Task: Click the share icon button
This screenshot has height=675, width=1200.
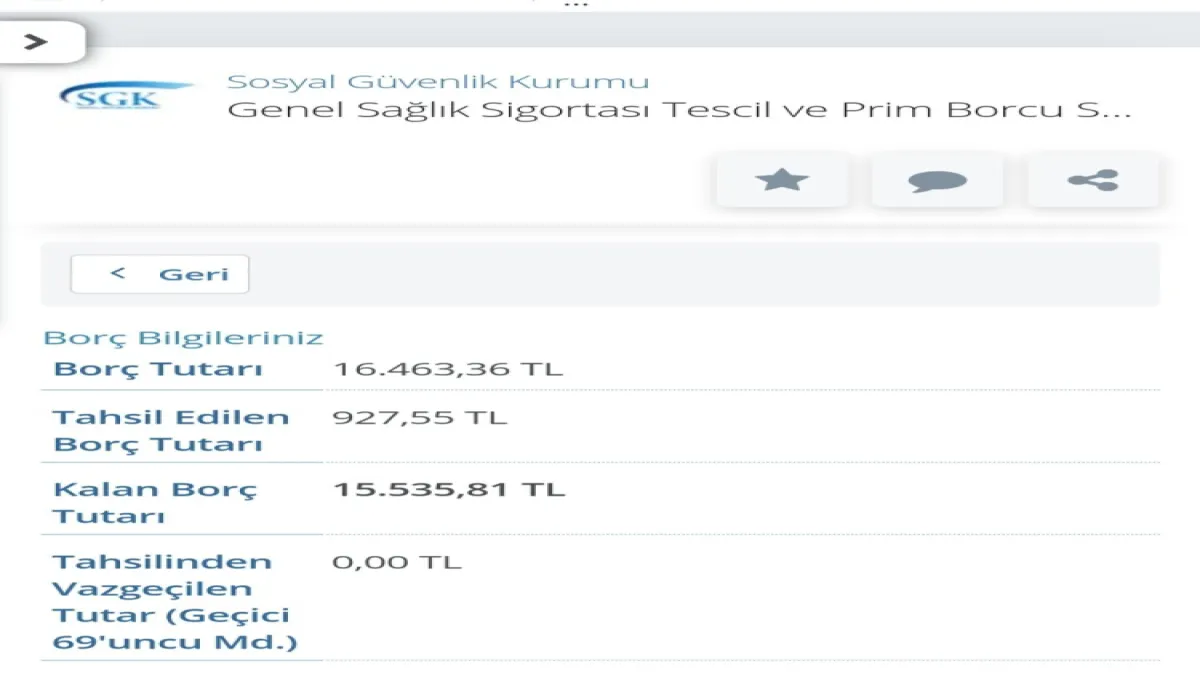Action: coord(1093,180)
